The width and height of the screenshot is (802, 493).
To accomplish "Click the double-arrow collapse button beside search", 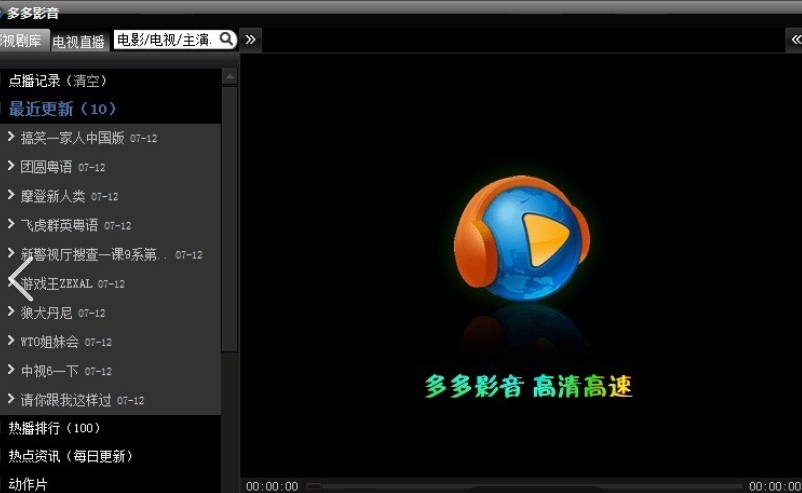I will [x=251, y=39].
